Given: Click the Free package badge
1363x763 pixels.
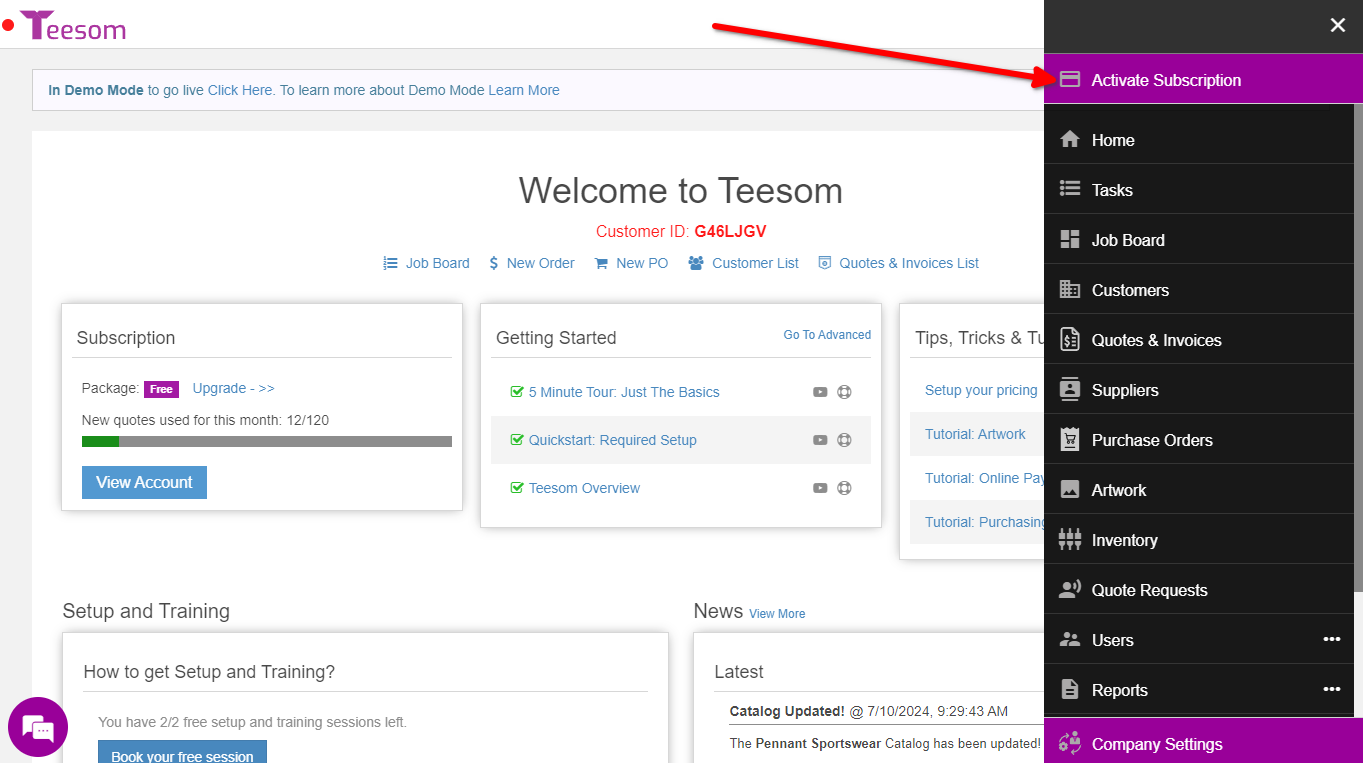Looking at the screenshot, I should click(x=161, y=389).
